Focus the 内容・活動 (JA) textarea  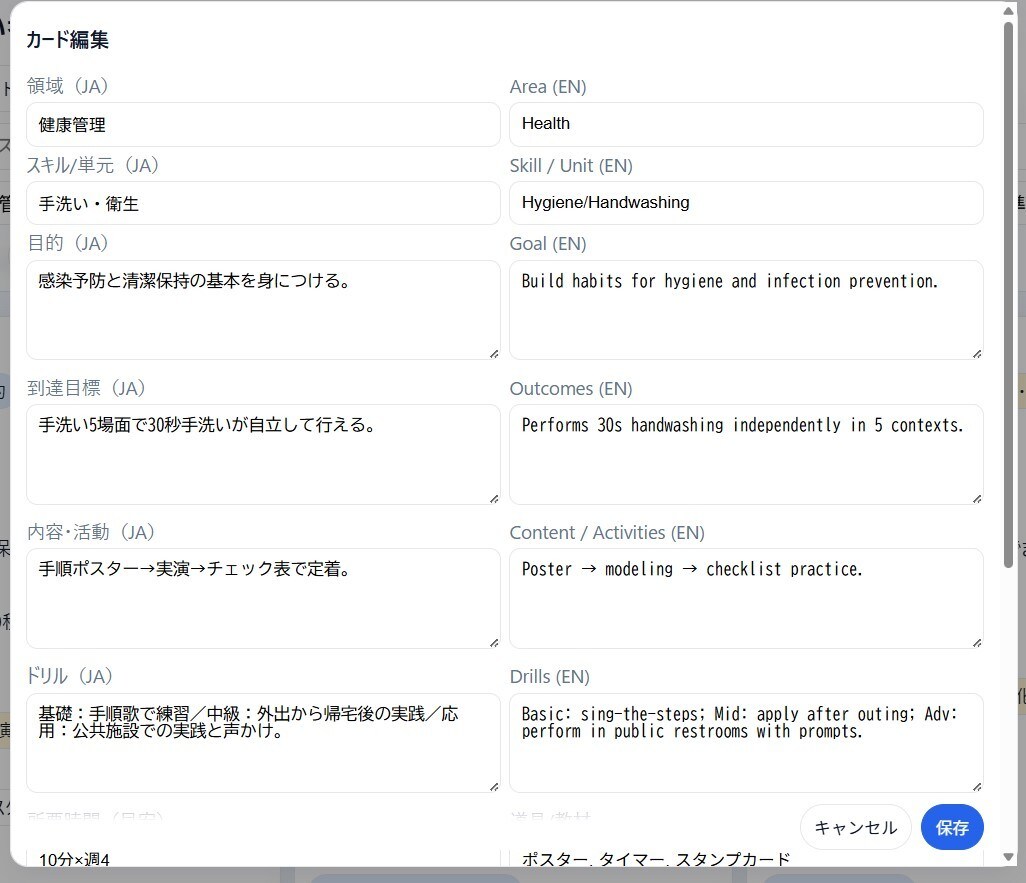click(x=263, y=598)
